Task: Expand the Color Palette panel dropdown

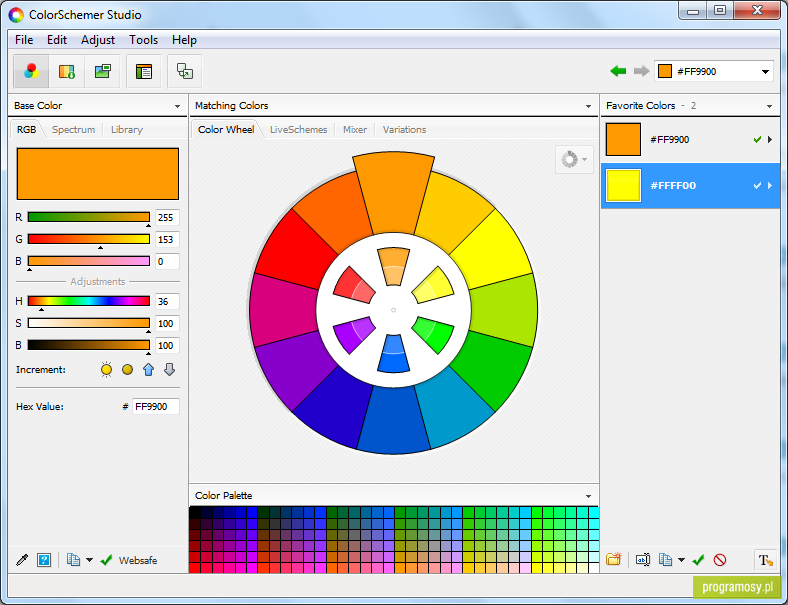Action: (588, 496)
